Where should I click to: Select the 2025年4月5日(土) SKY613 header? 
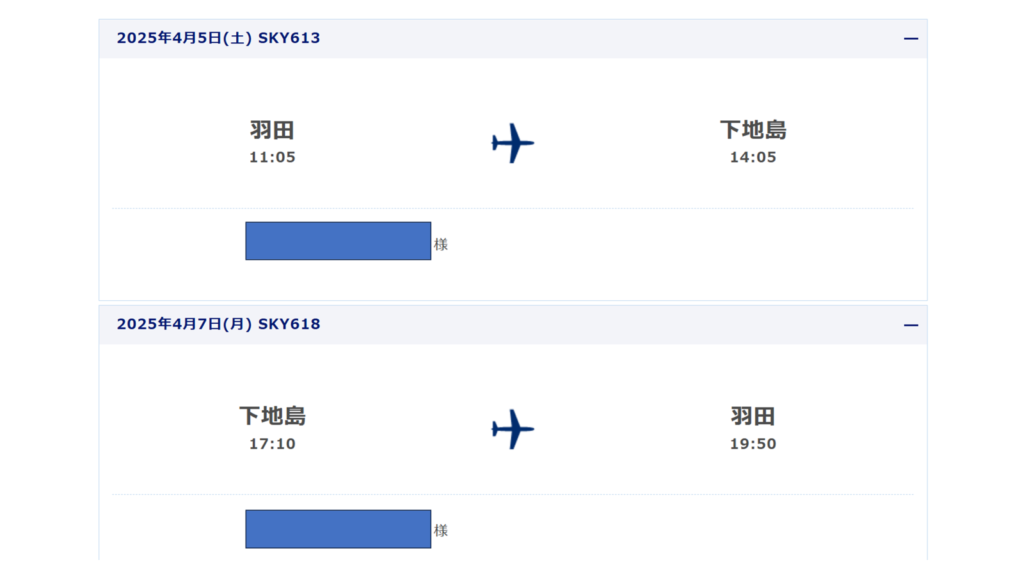(513, 39)
